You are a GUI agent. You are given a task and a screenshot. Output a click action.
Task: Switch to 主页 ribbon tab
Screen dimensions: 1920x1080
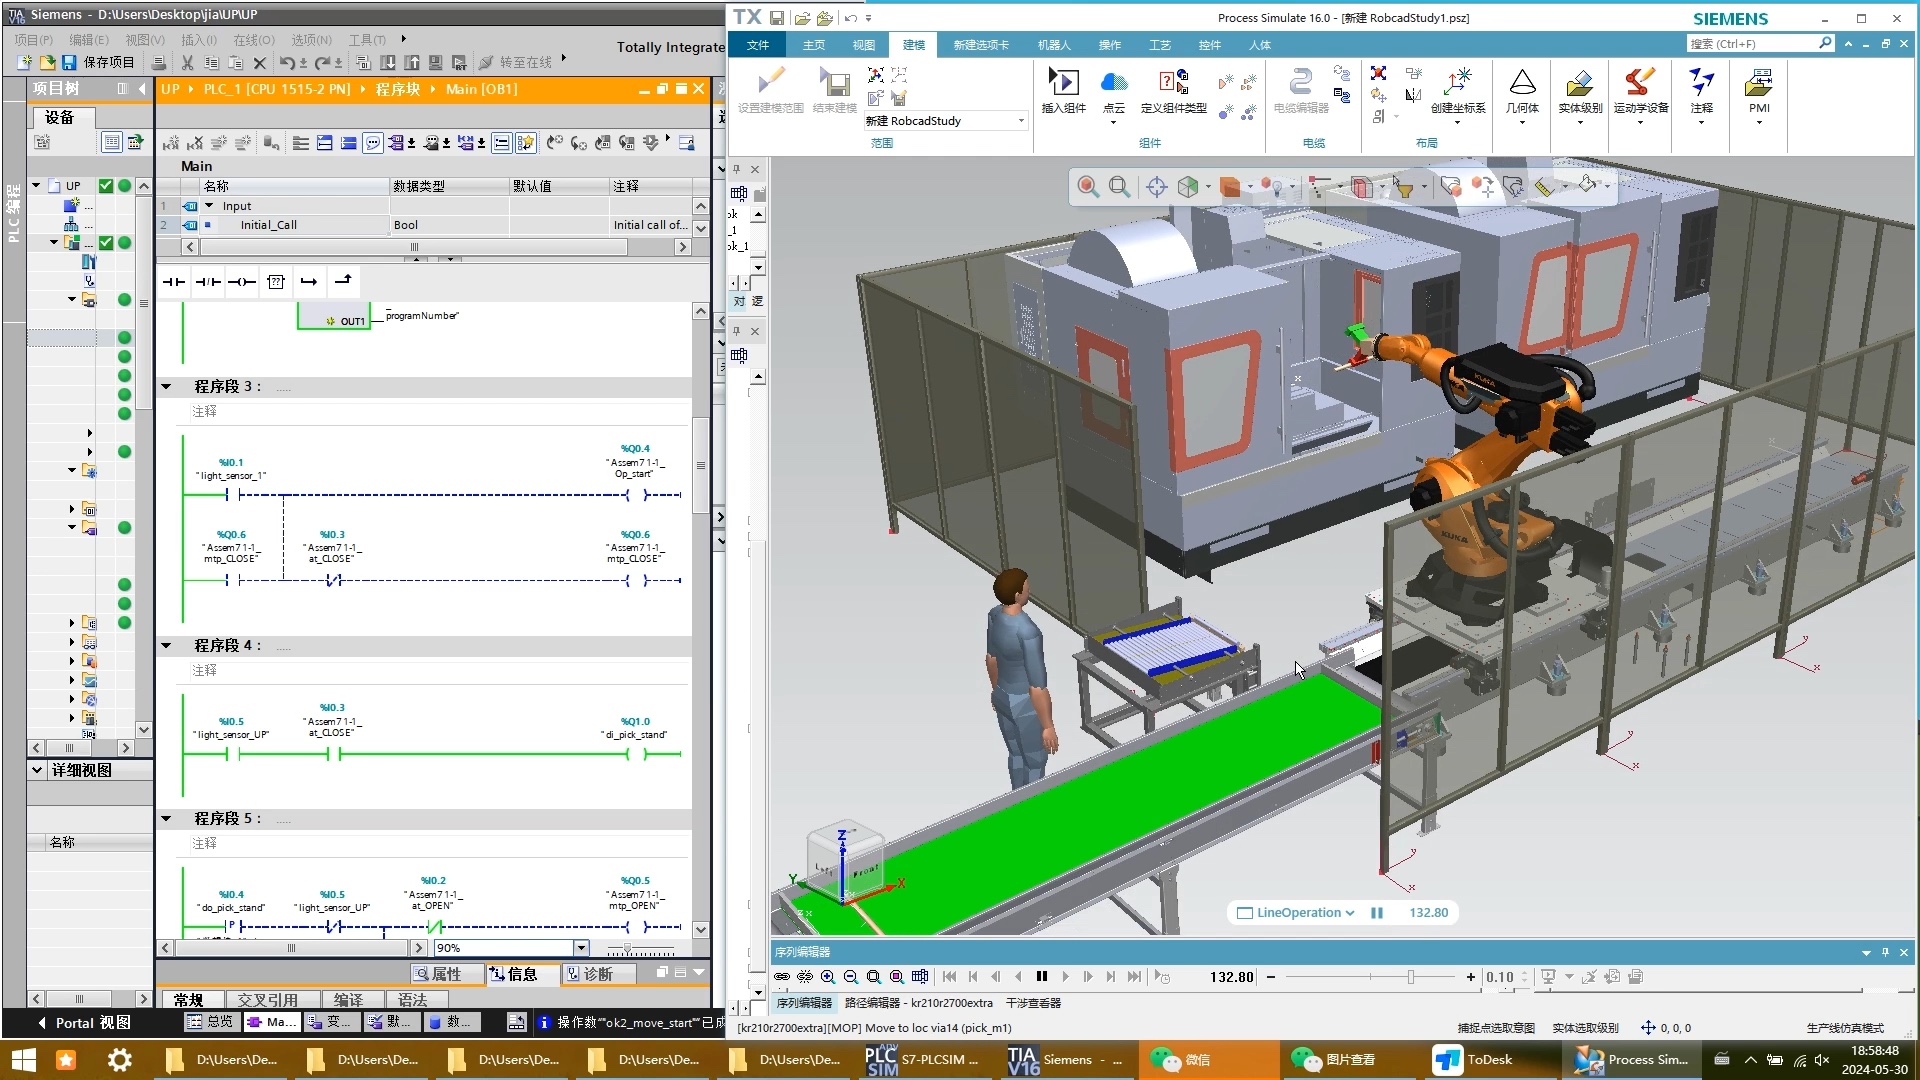point(814,45)
